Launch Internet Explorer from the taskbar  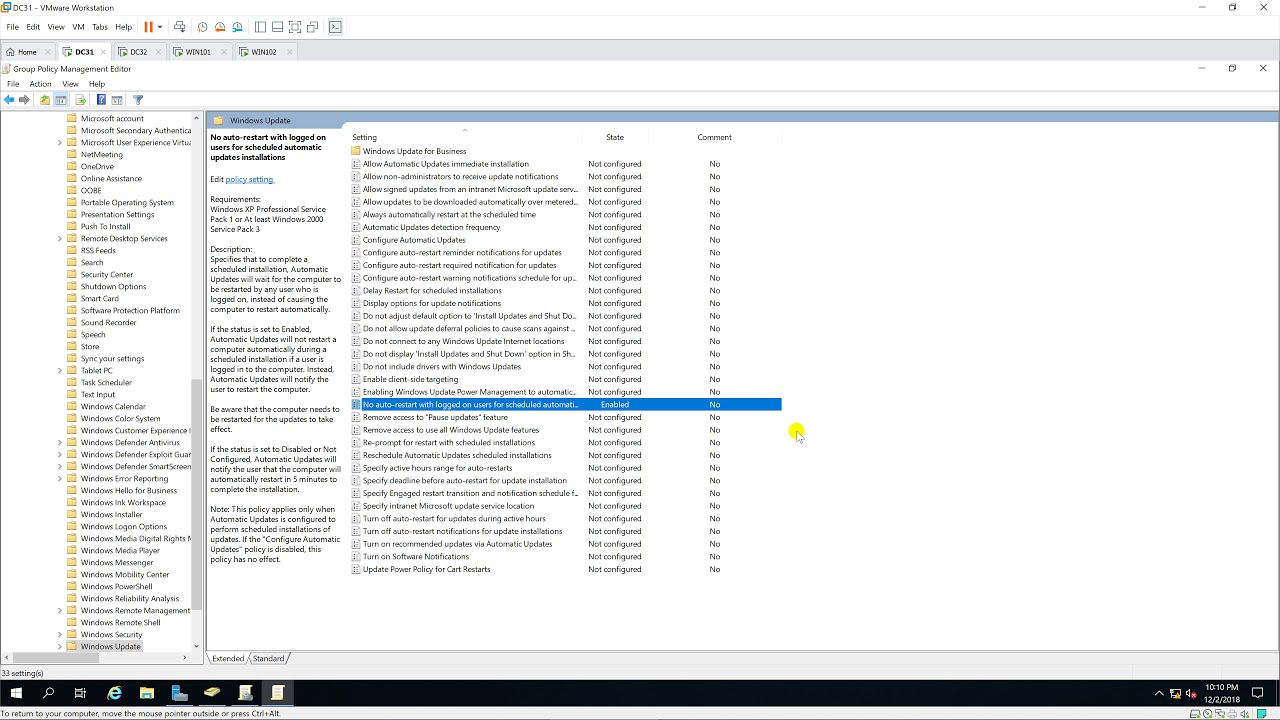click(x=114, y=692)
